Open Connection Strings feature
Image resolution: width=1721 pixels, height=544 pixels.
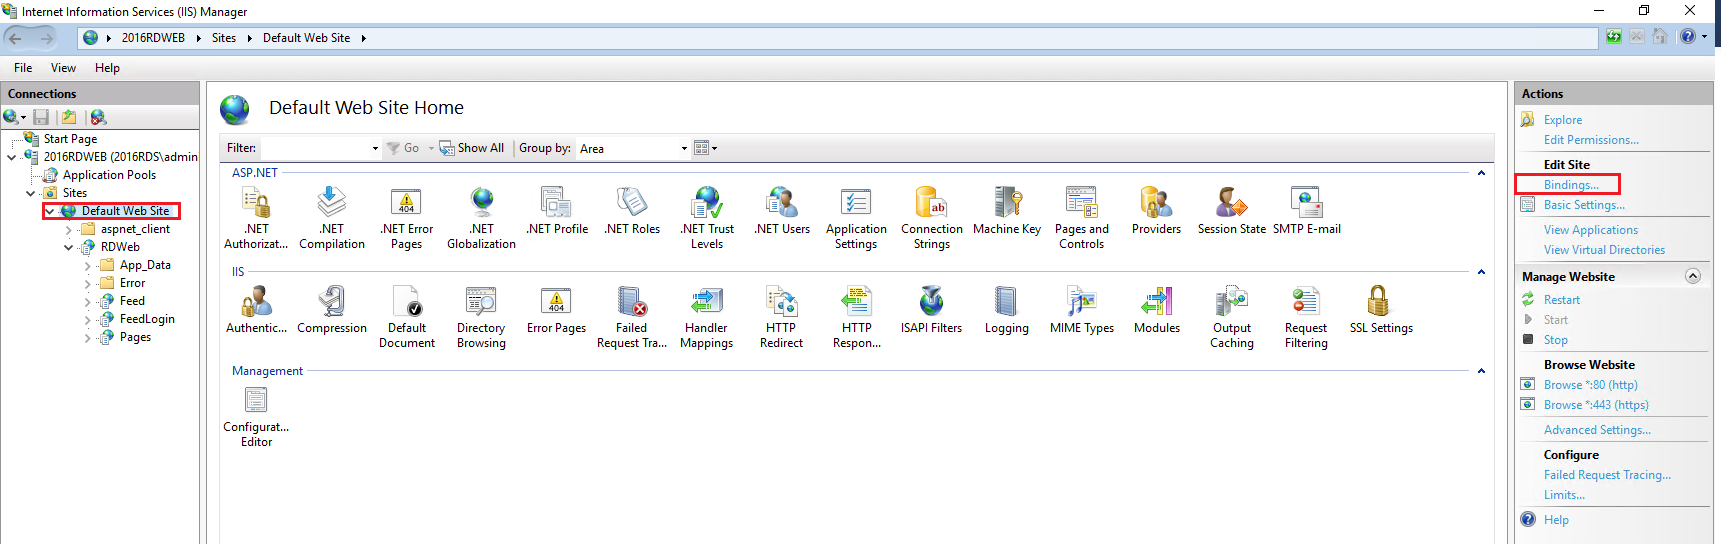click(932, 218)
